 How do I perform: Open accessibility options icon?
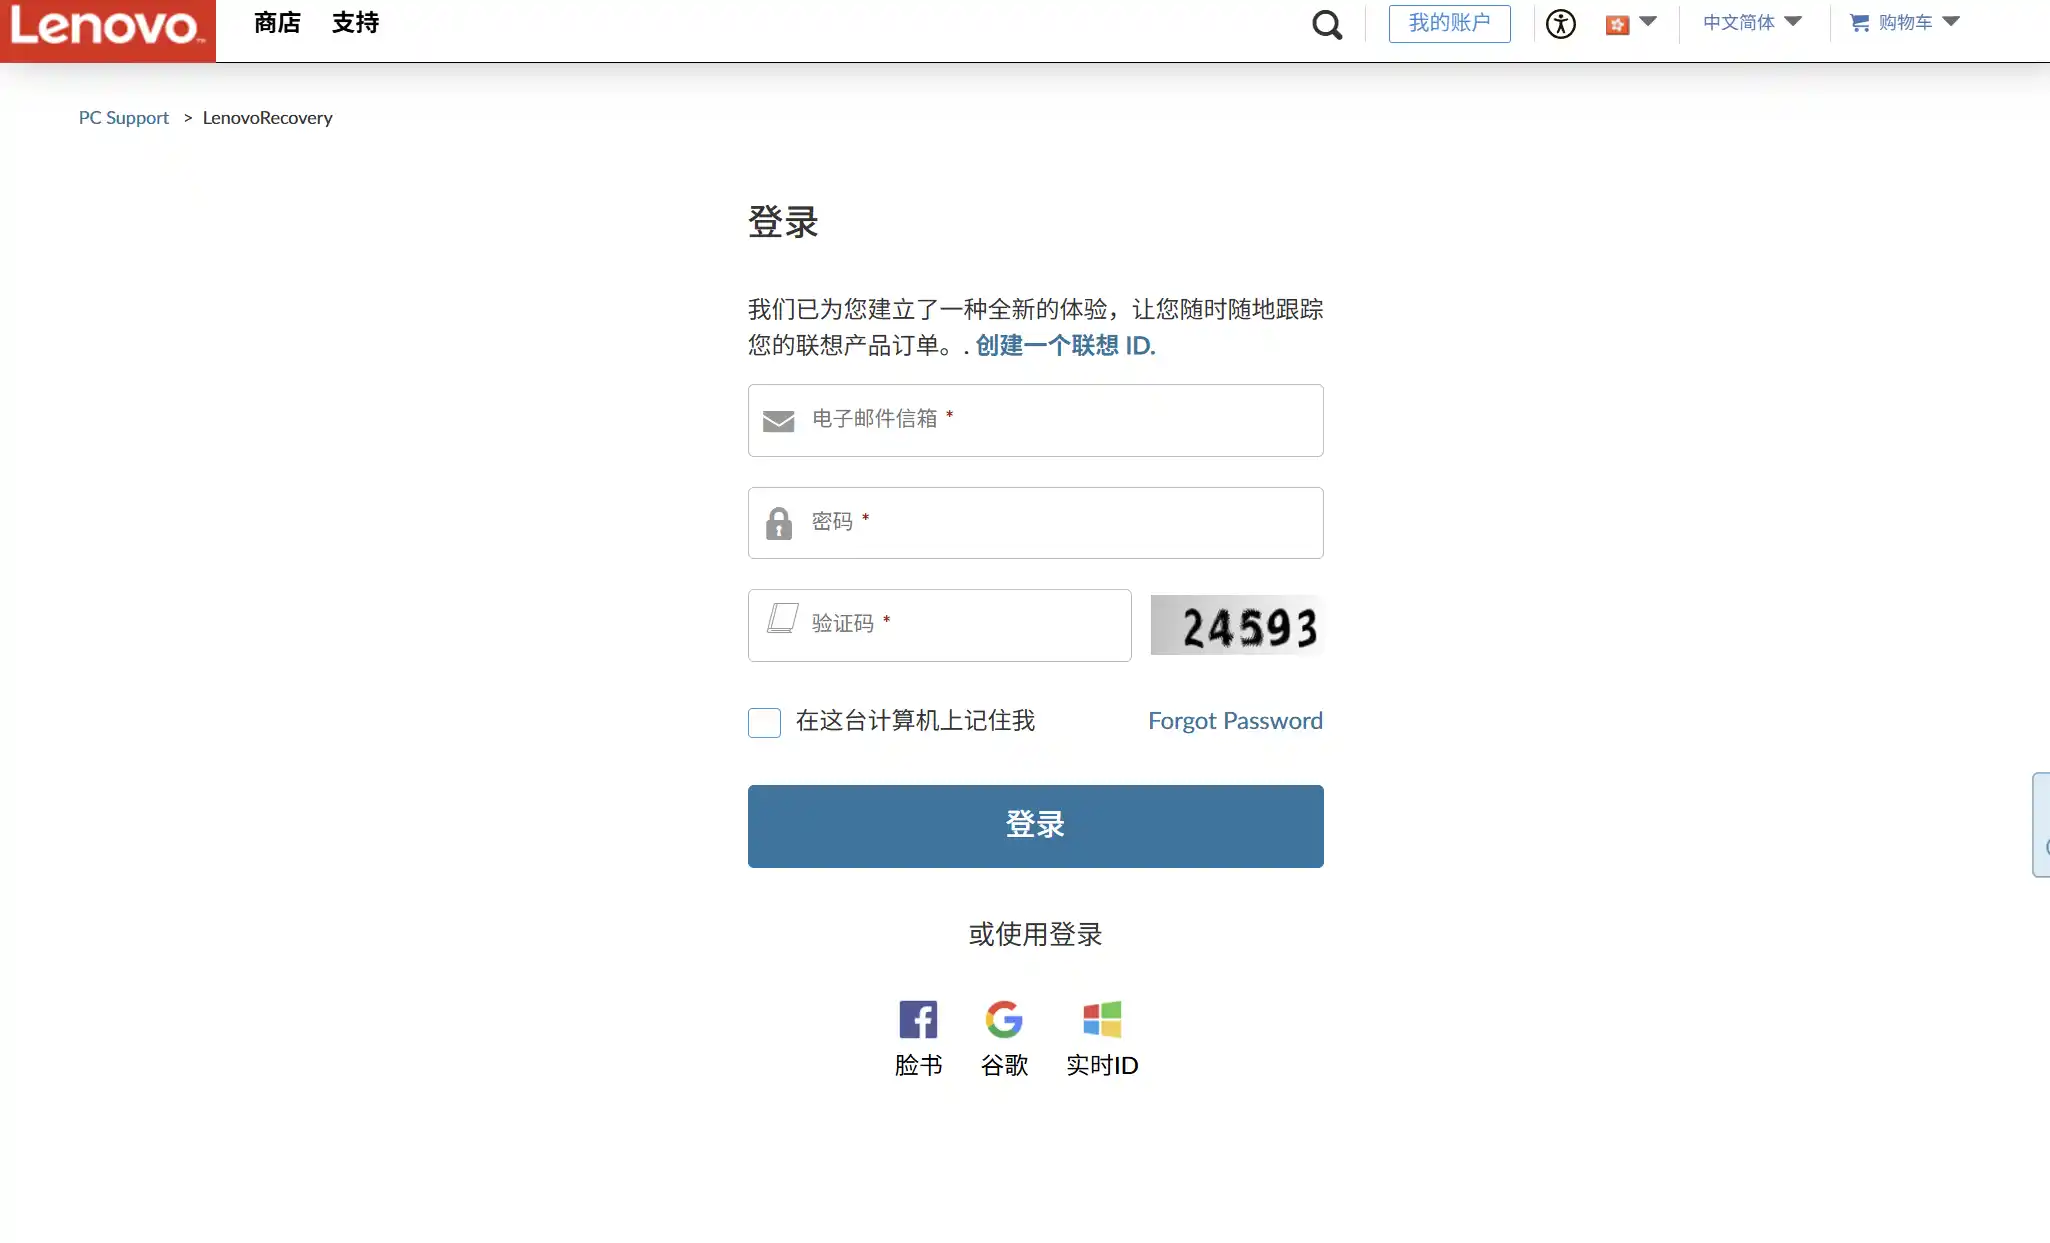[1560, 24]
